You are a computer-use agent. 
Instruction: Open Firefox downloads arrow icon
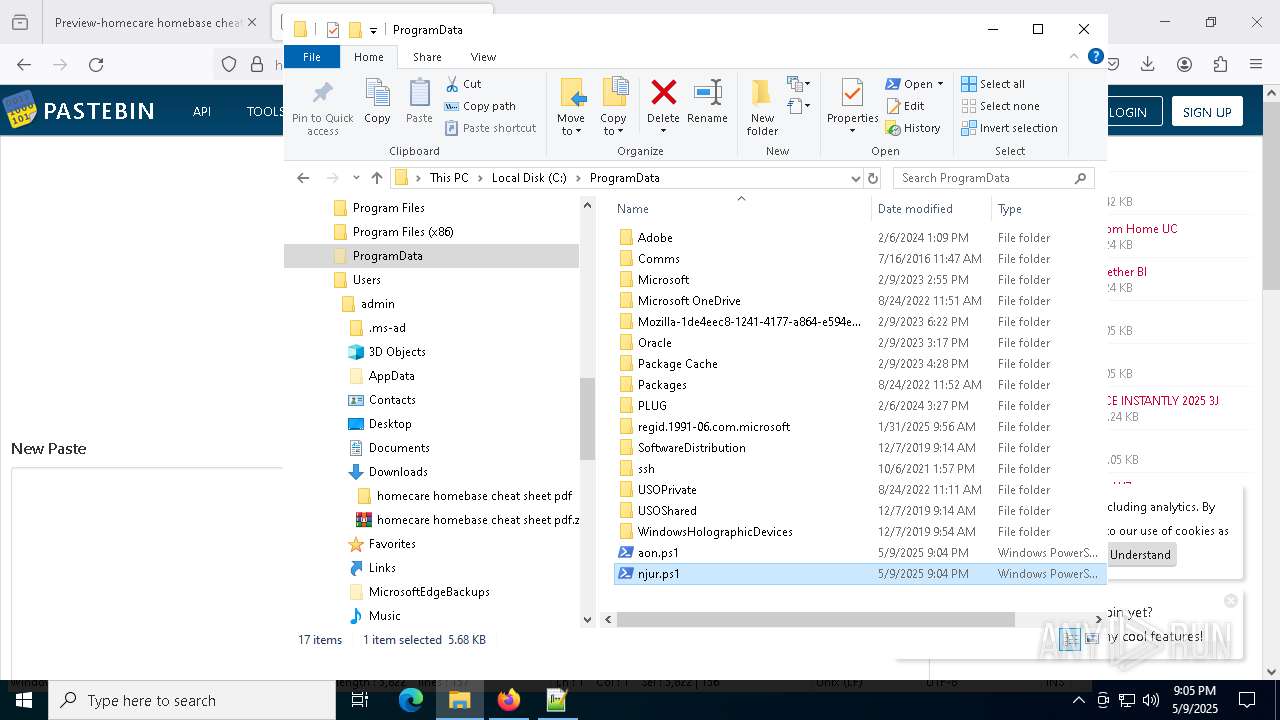point(1148,64)
